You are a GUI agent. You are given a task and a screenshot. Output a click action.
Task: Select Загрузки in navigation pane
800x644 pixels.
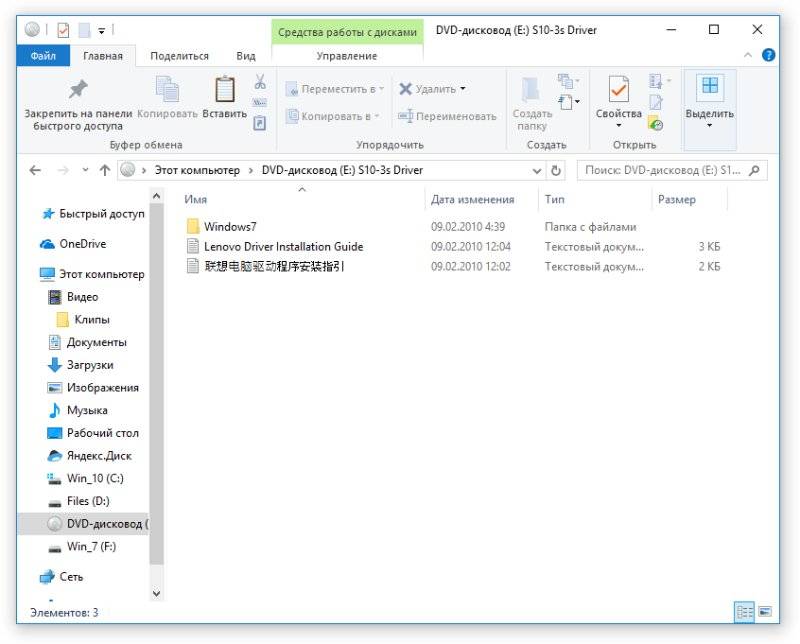90,365
